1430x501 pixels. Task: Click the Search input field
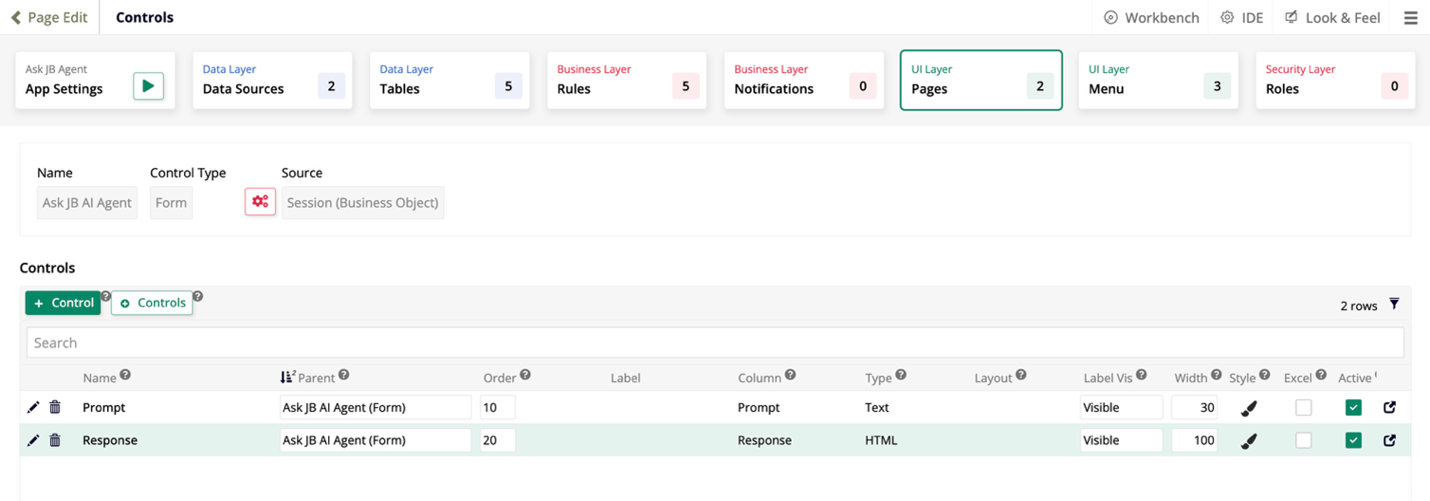(x=714, y=342)
